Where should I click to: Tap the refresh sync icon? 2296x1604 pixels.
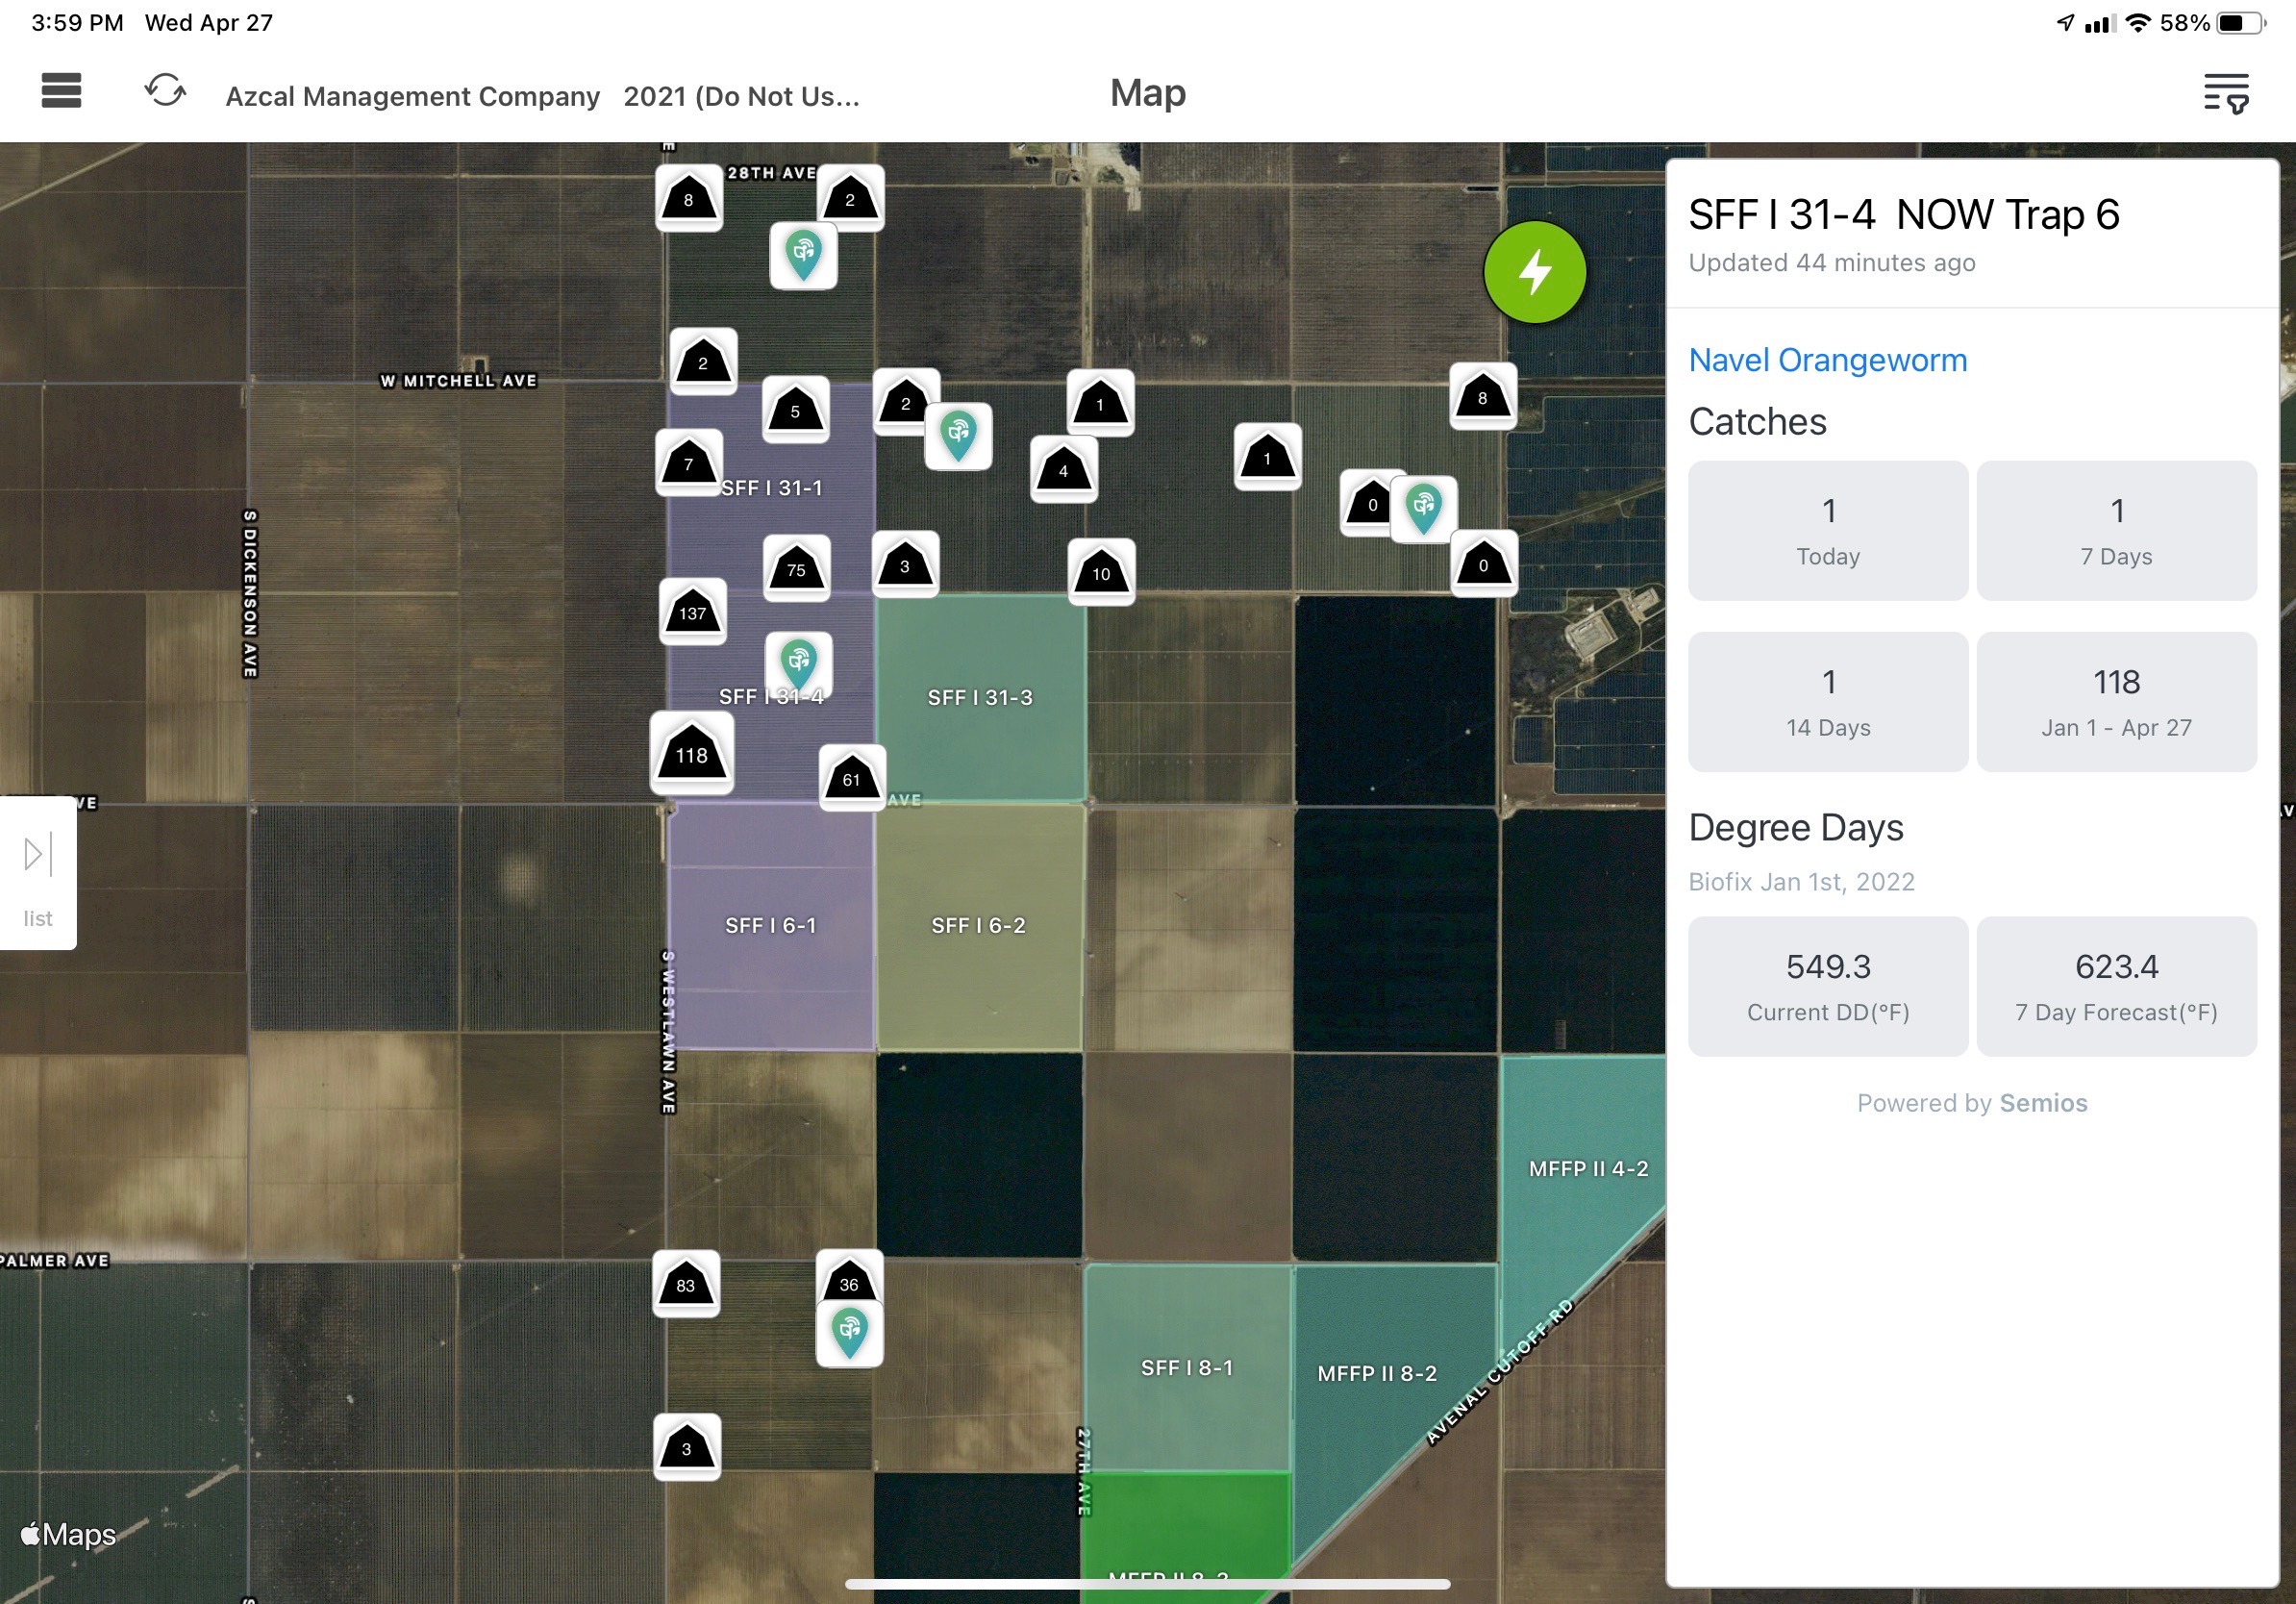pyautogui.click(x=165, y=91)
